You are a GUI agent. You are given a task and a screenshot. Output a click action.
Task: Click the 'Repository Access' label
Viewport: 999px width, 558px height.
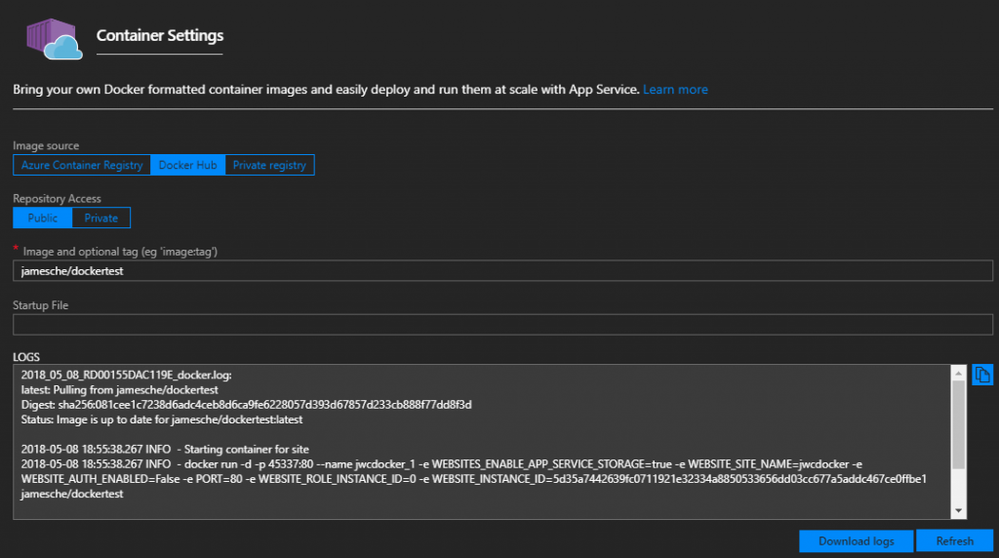57,199
